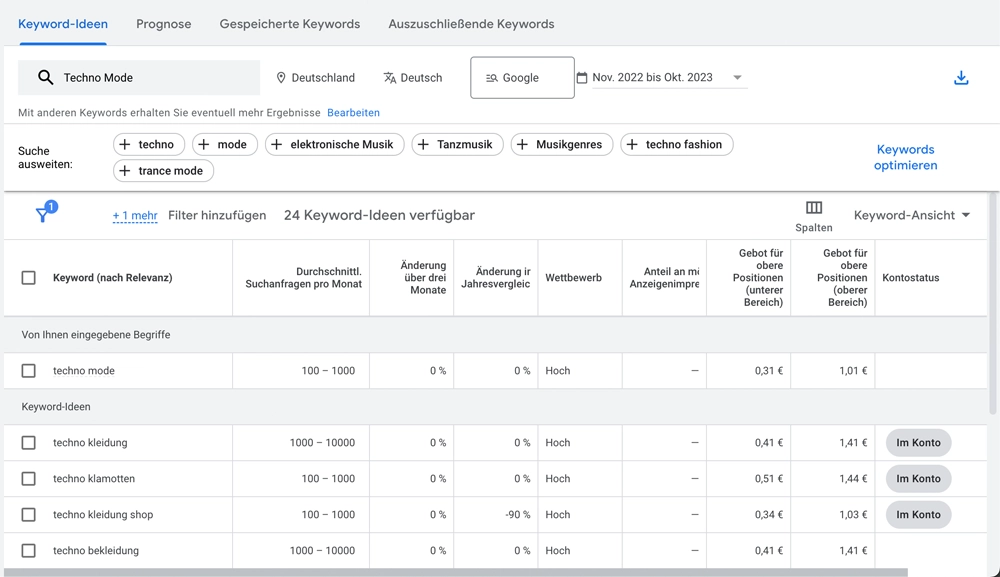Click plus icon on trance mode chip

coord(125,171)
